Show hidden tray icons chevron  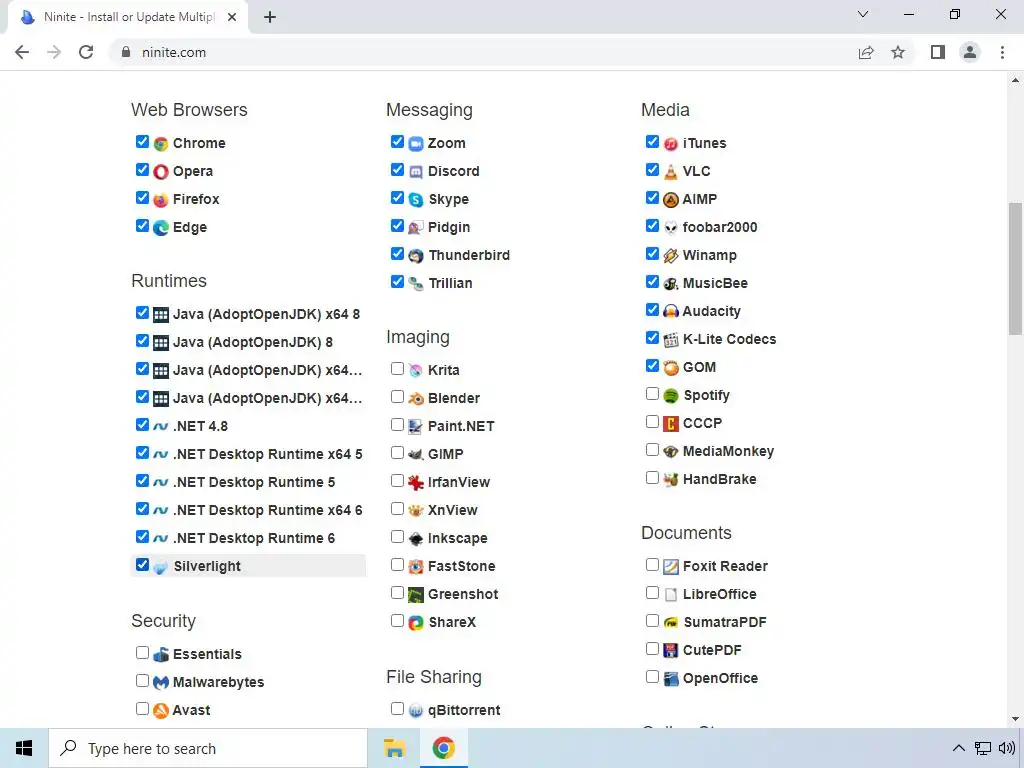pyautogui.click(x=958, y=748)
